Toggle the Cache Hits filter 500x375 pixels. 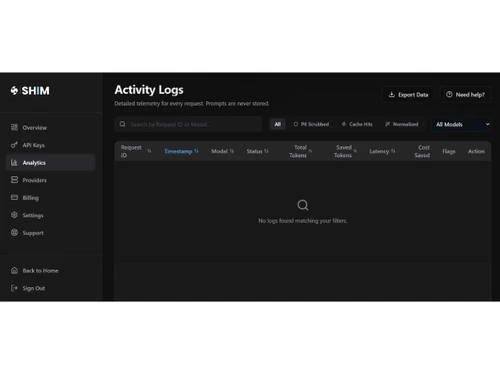pos(357,124)
